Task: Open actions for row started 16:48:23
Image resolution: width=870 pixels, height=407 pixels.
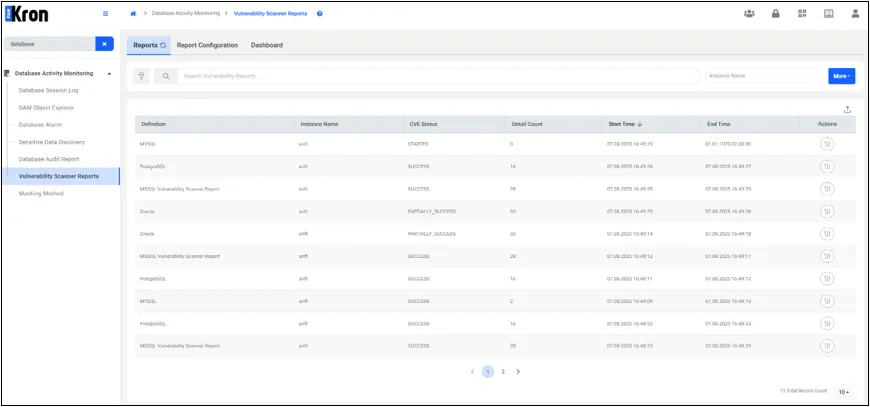Action: (827, 345)
